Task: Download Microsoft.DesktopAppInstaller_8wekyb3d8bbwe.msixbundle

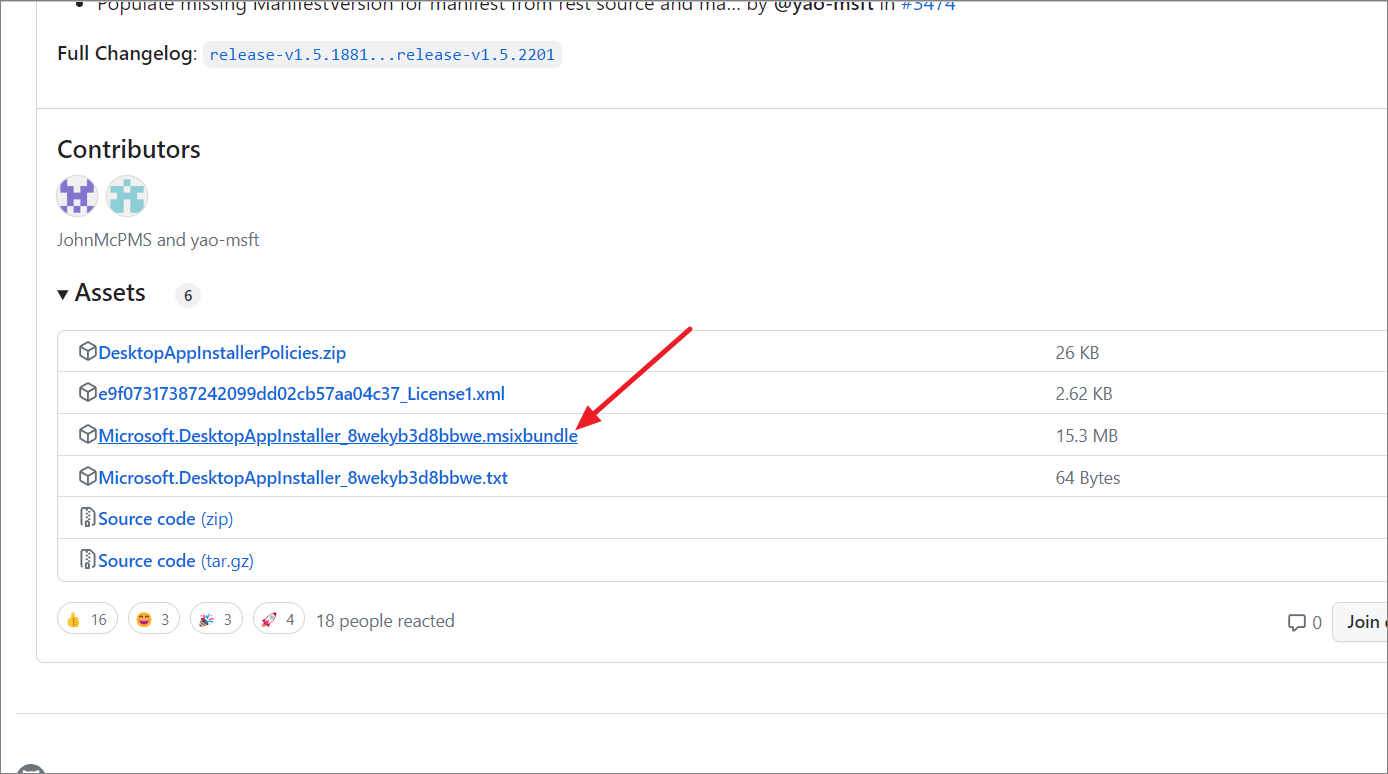Action: coord(337,435)
